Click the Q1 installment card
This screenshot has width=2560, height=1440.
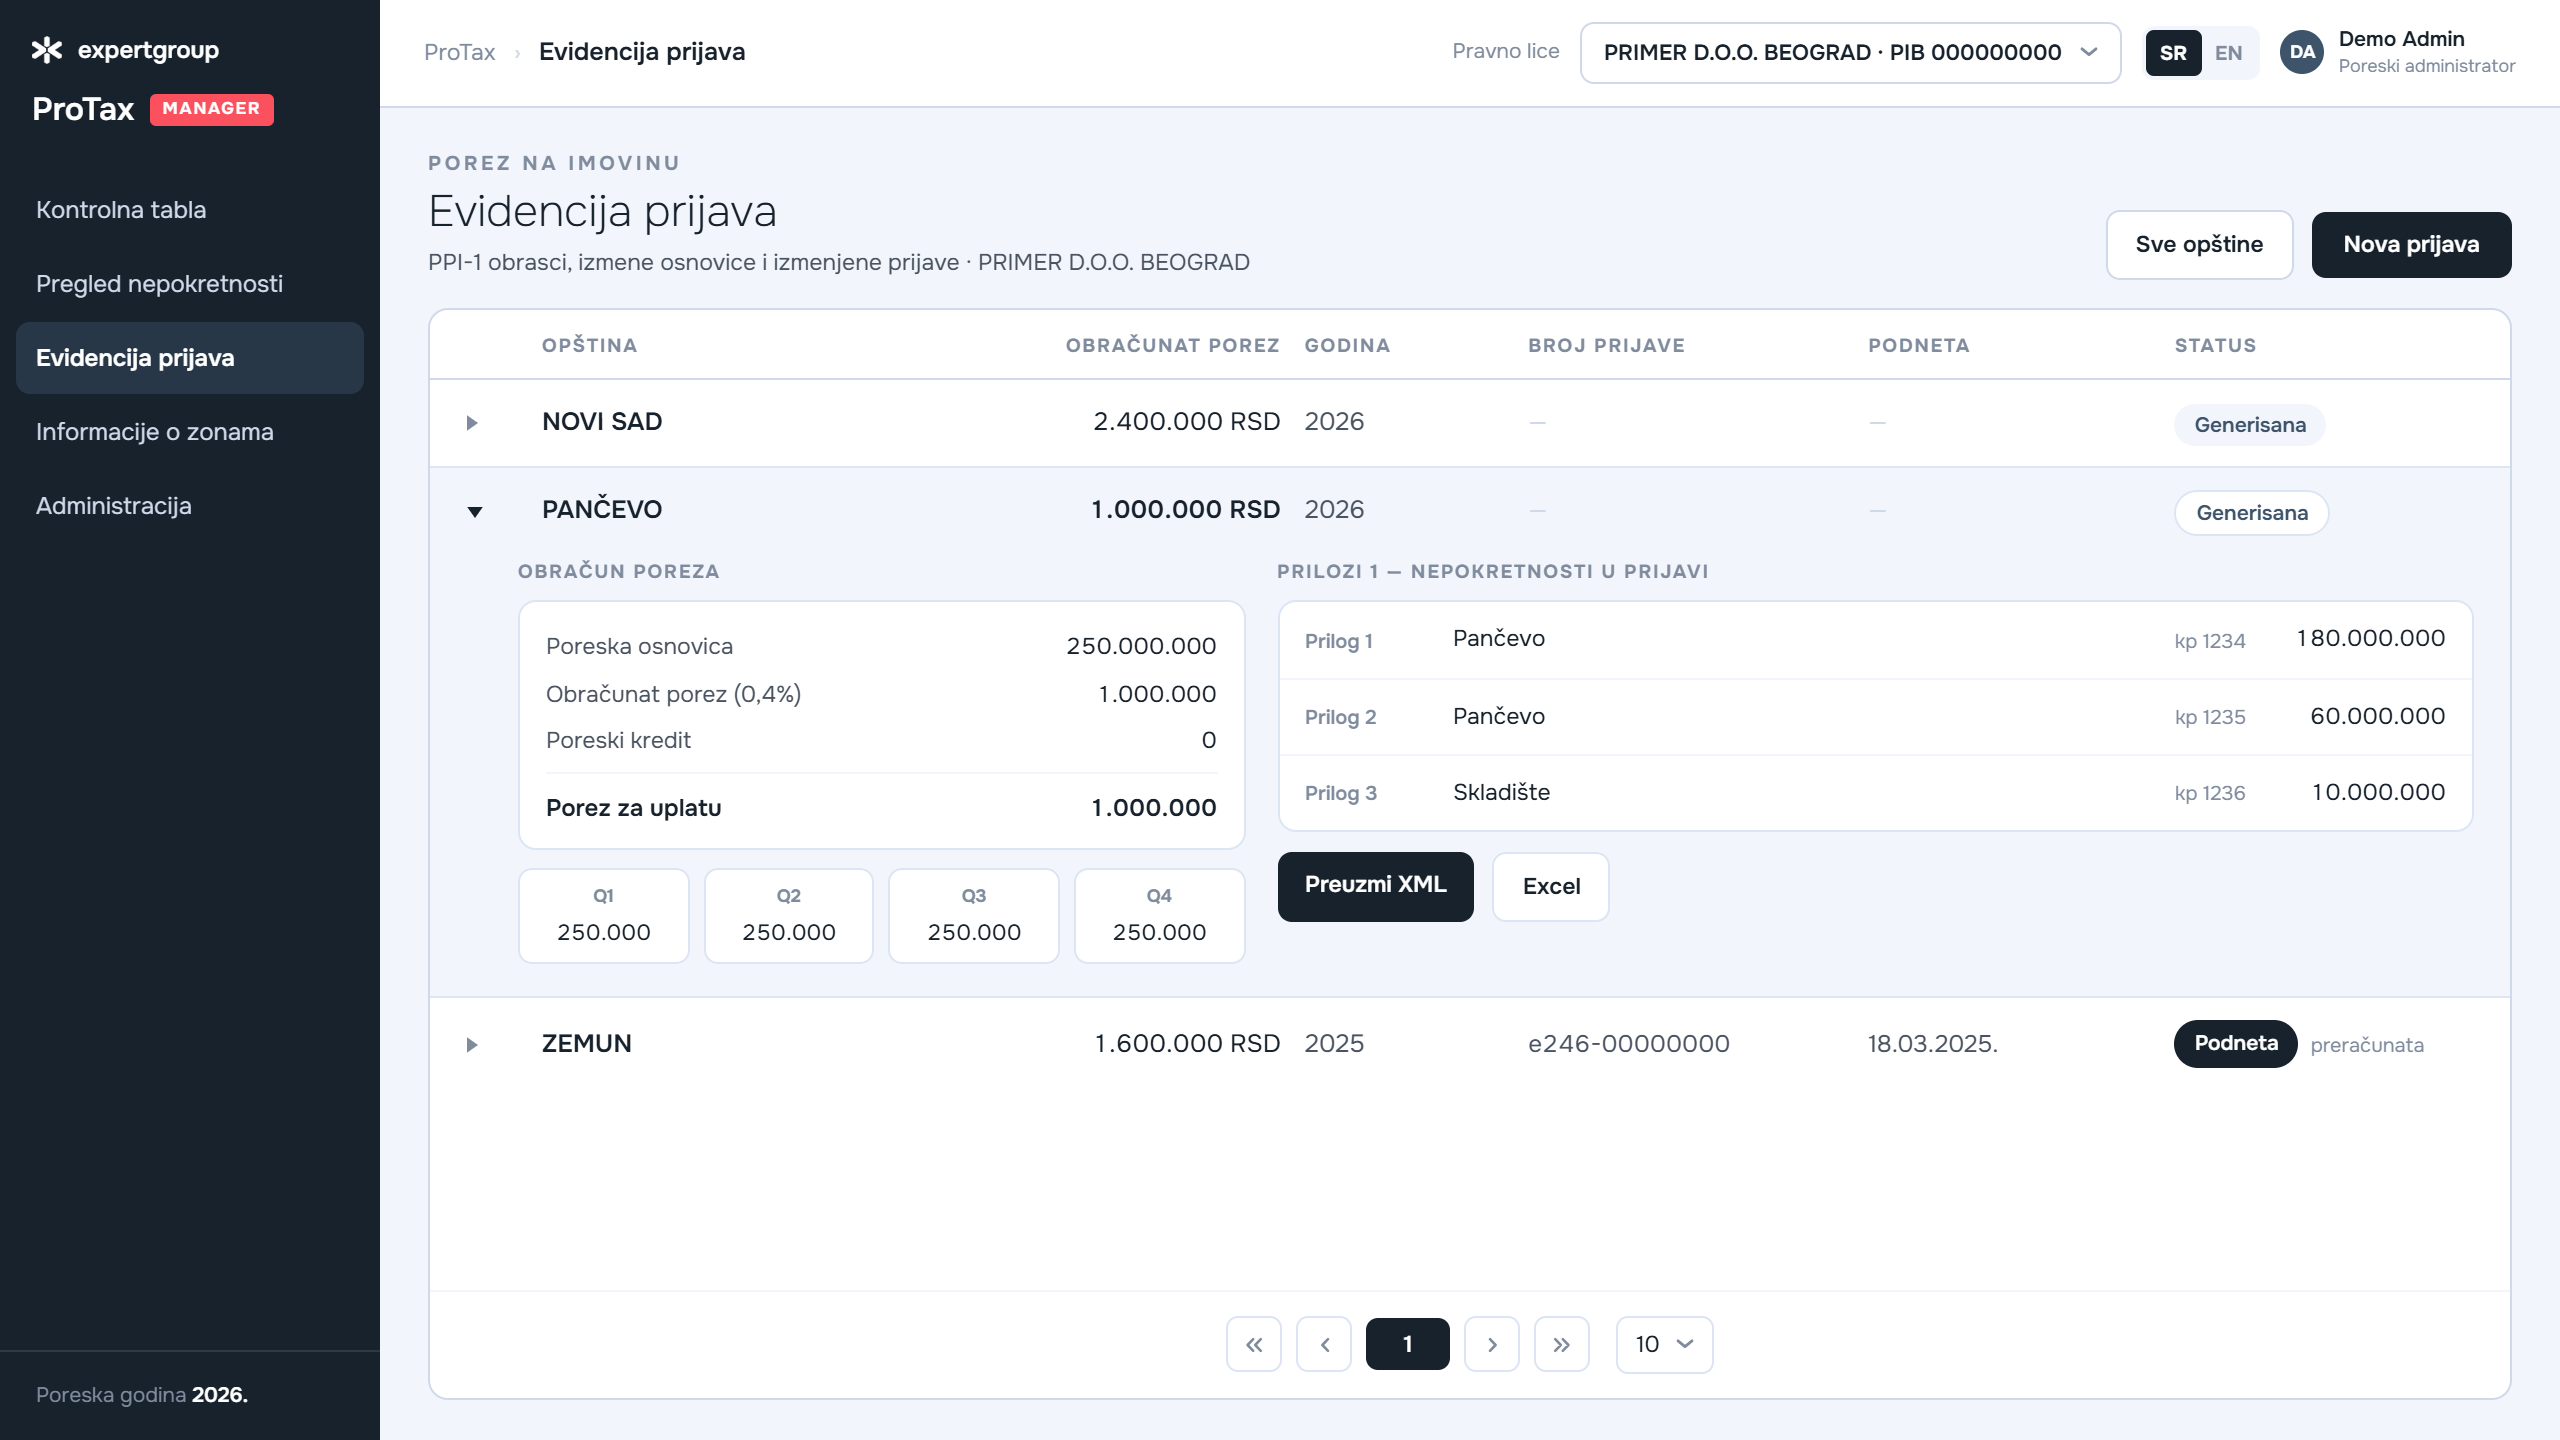click(604, 916)
